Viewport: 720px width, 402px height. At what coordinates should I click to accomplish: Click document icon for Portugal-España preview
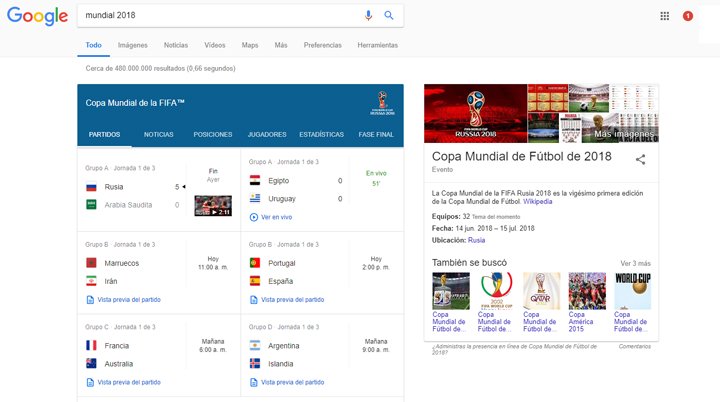[x=253, y=300]
